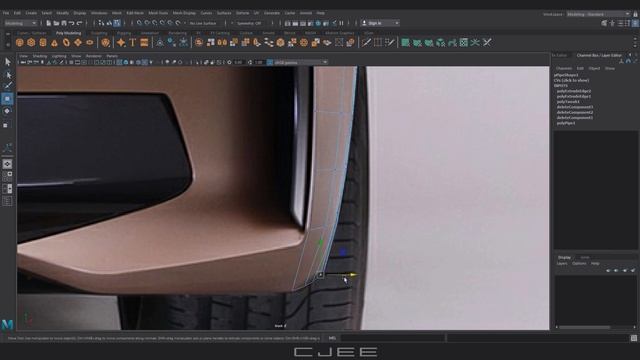Toggle the highlighted color management button beside gamma field
640x360 pixels.
pyautogui.click(x=270, y=62)
